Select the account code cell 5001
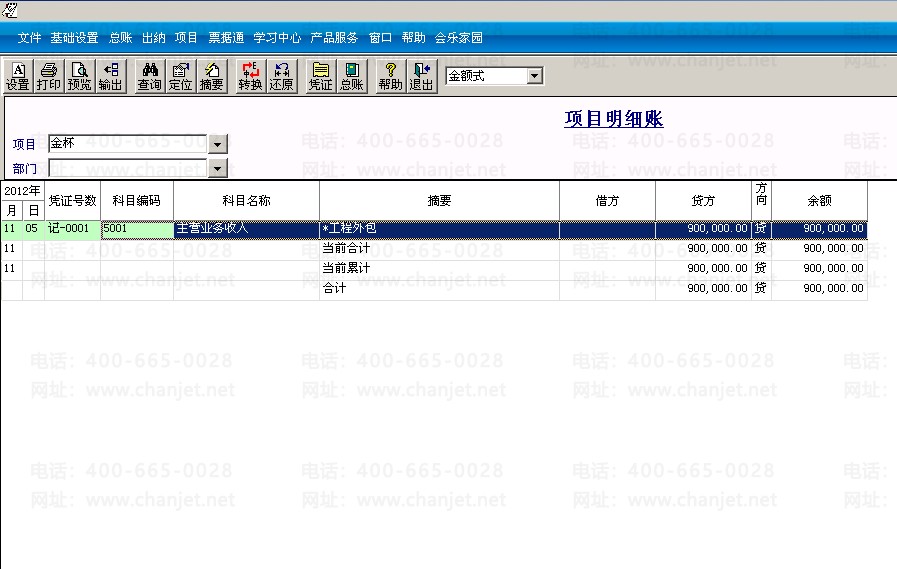The height and width of the screenshot is (569, 897). click(x=137, y=229)
